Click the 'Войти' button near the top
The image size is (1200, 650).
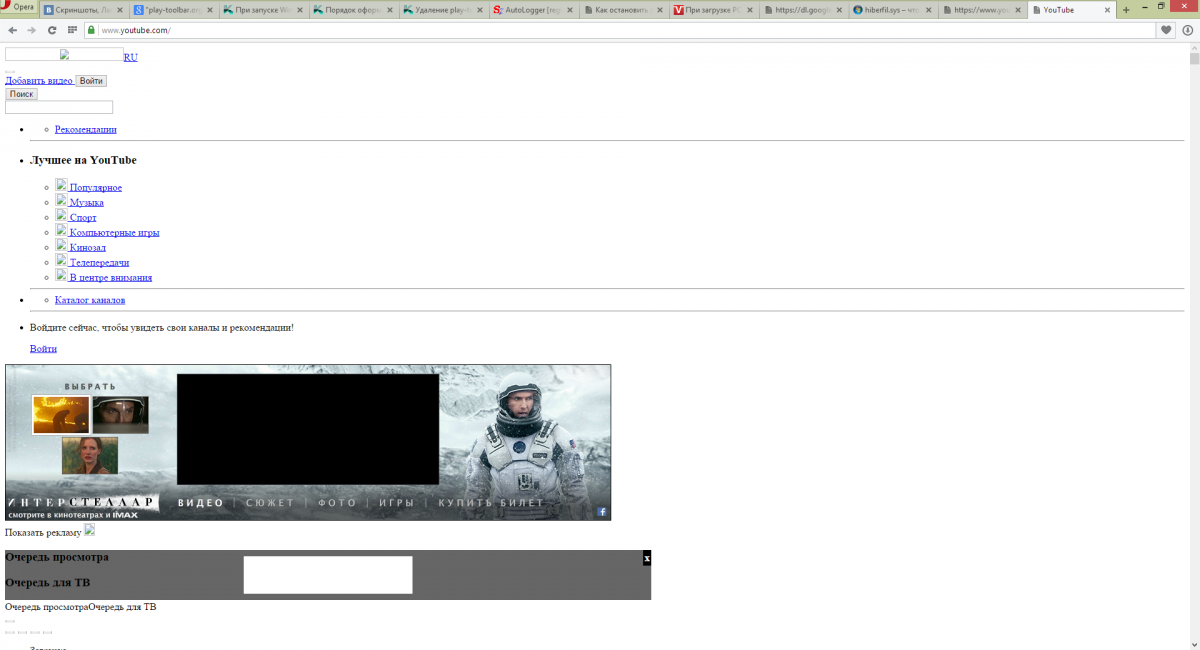91,81
